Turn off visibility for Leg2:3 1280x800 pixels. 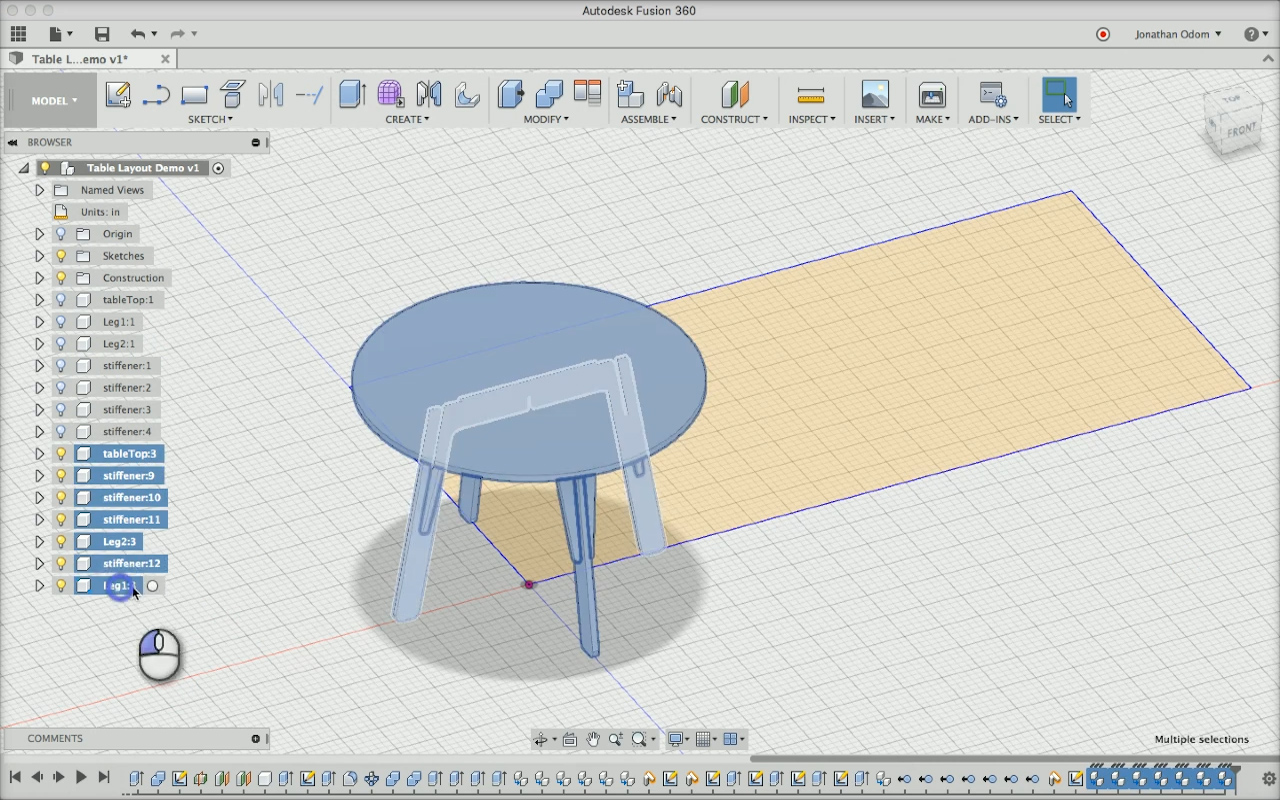pyautogui.click(x=61, y=541)
